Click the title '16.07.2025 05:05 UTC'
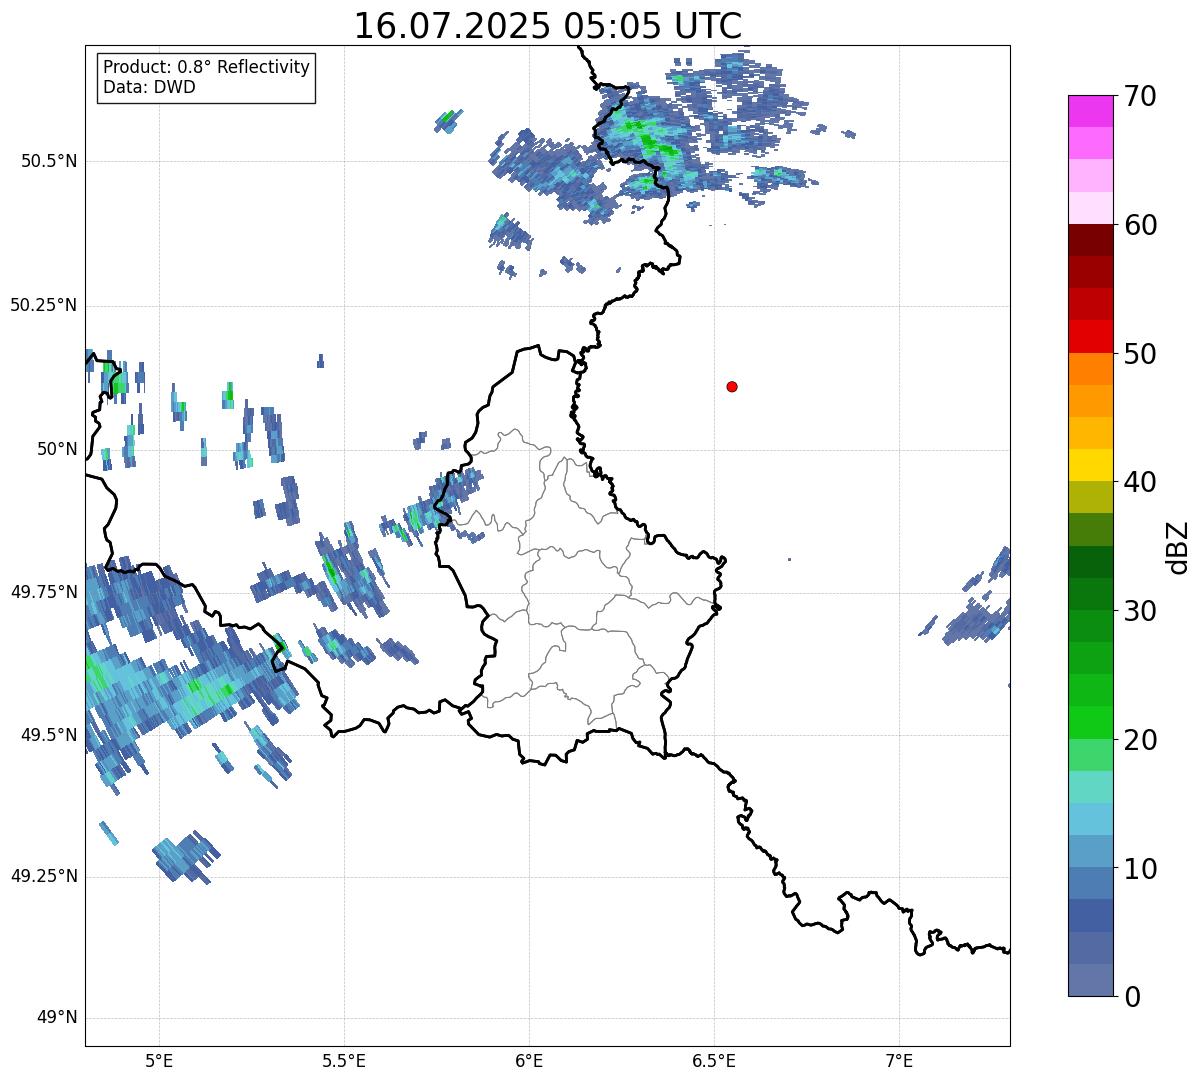The height and width of the screenshot is (1081, 1202). click(x=548, y=26)
